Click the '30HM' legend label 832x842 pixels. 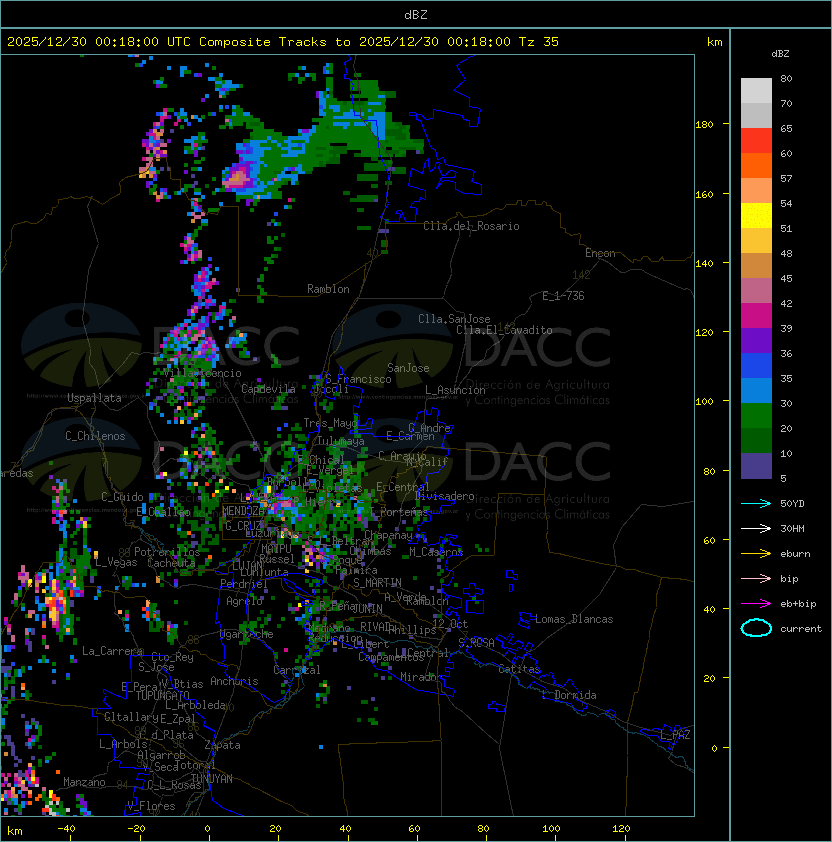coord(792,528)
